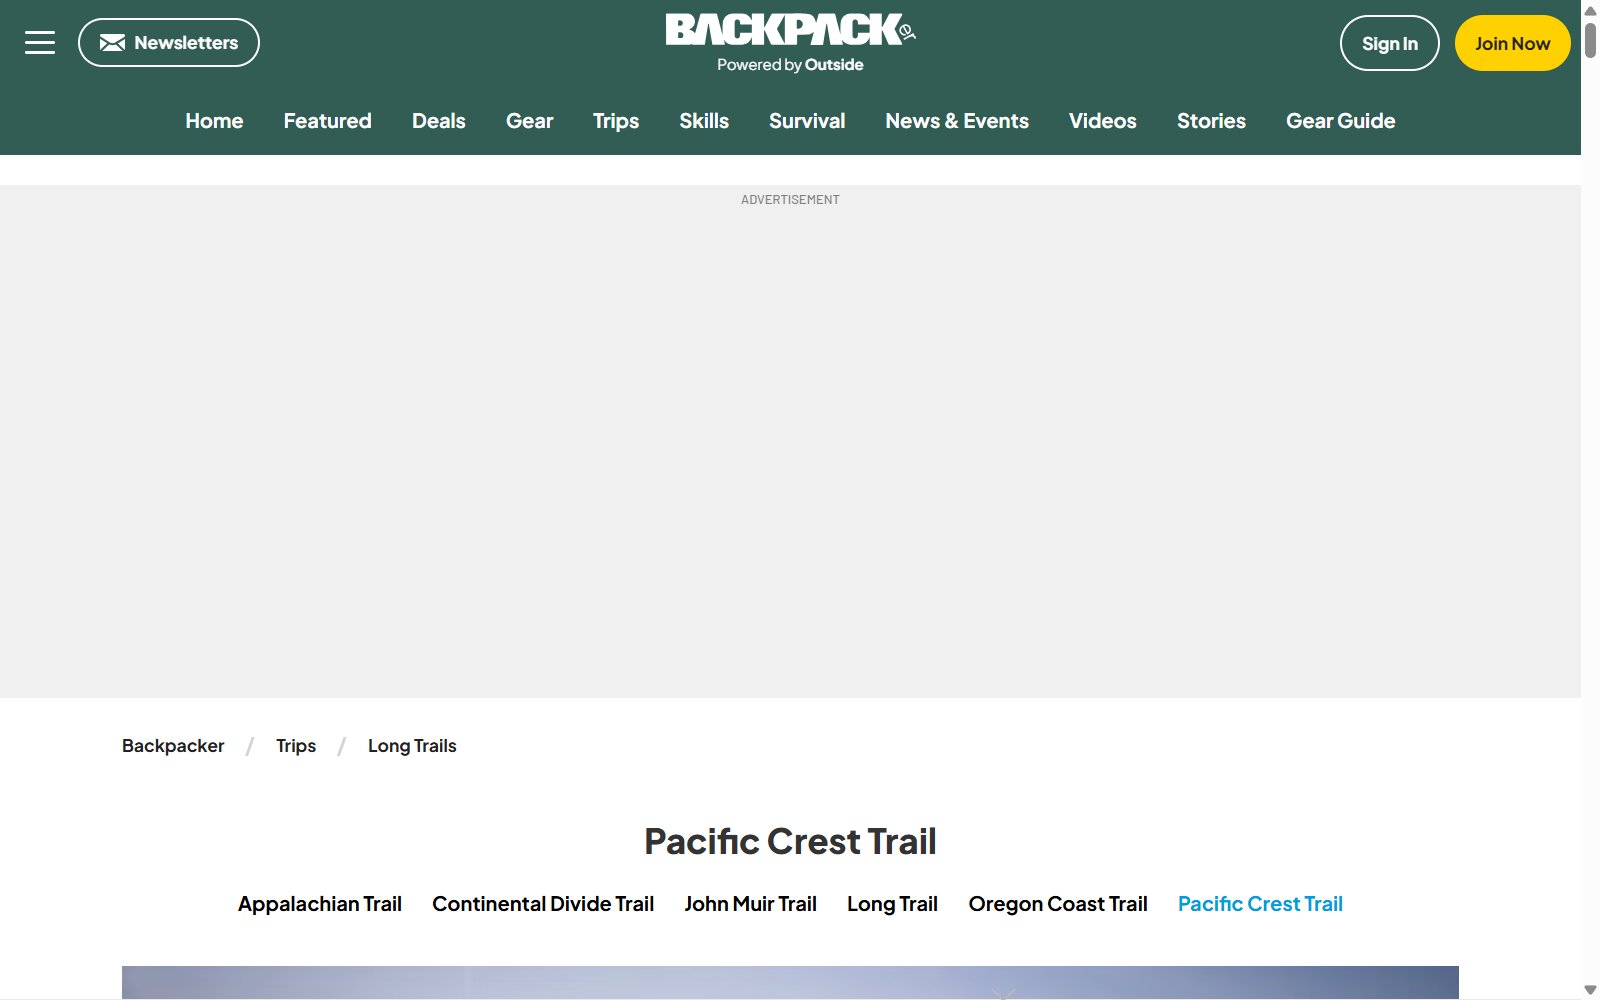Switch to Oregon Coast Trail tab

coord(1058,904)
